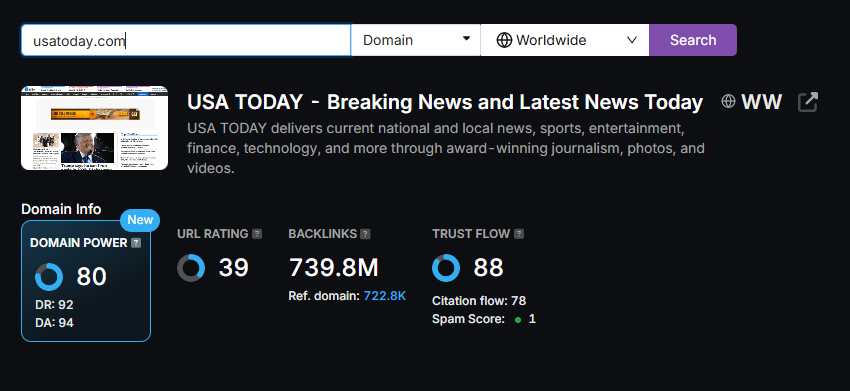The width and height of the screenshot is (850, 391).
Task: Click the usatoday.com search input field
Action: click(x=186, y=40)
